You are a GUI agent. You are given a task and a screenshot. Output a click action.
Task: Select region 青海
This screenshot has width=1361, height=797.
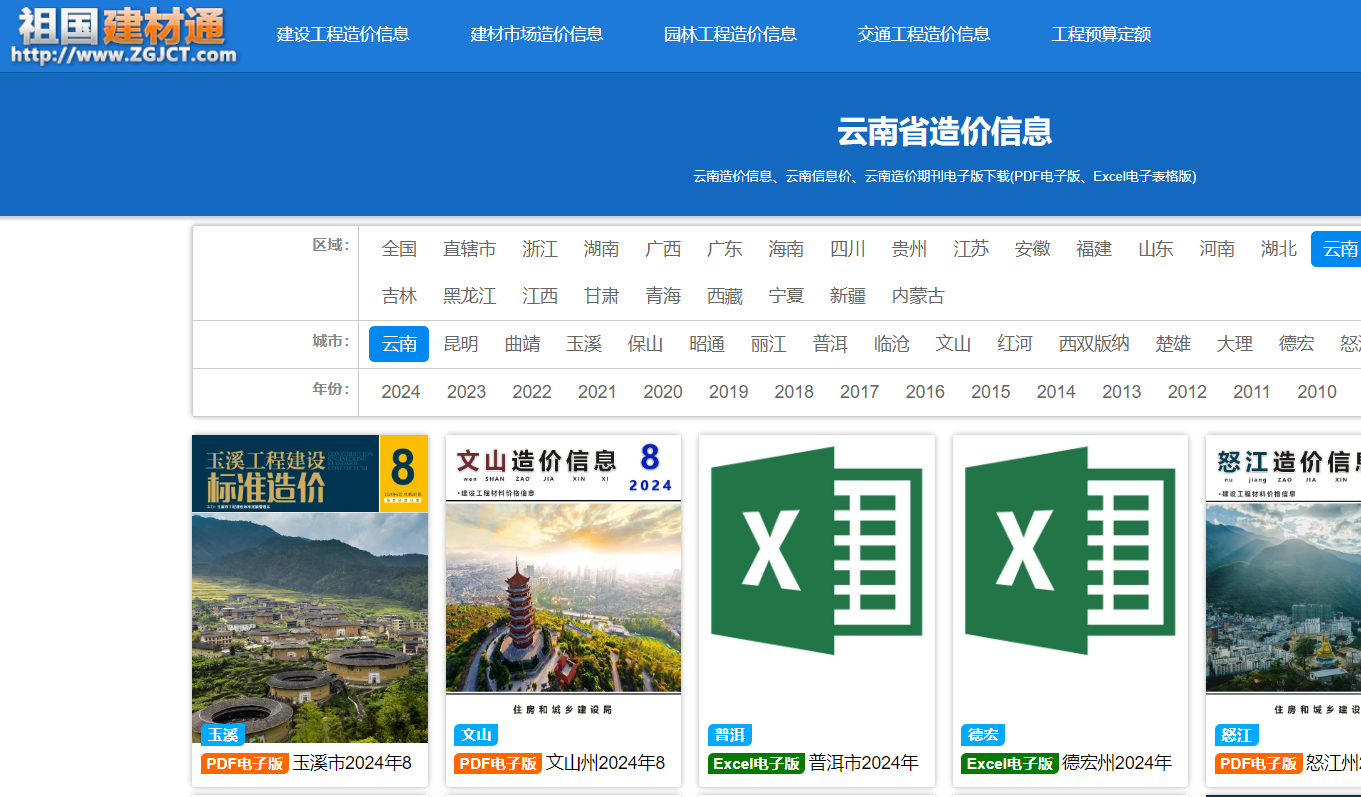pos(663,296)
